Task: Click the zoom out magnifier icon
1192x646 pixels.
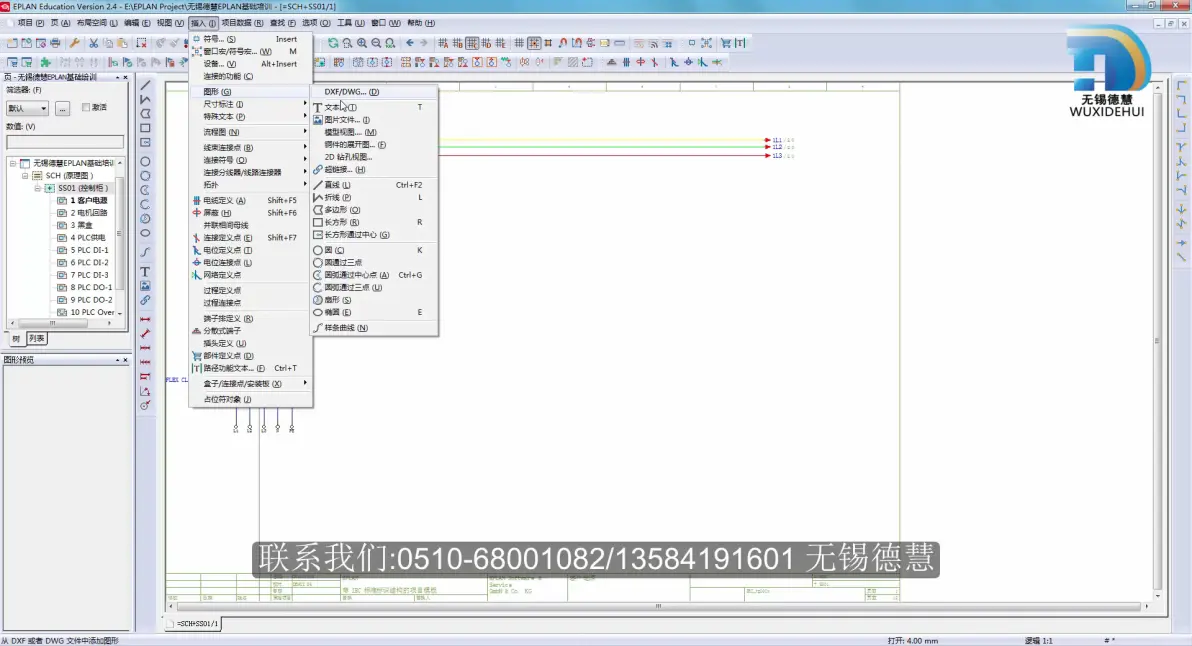Action: 376,43
